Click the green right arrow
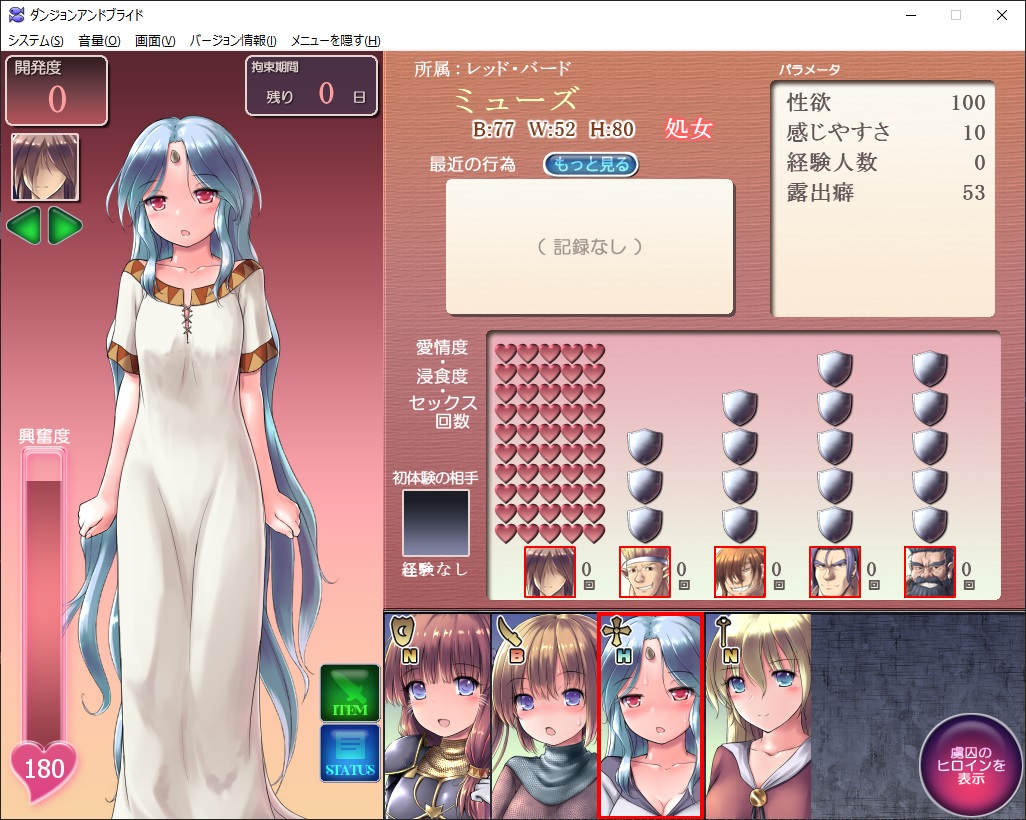The image size is (1026, 820). pyautogui.click(x=65, y=226)
